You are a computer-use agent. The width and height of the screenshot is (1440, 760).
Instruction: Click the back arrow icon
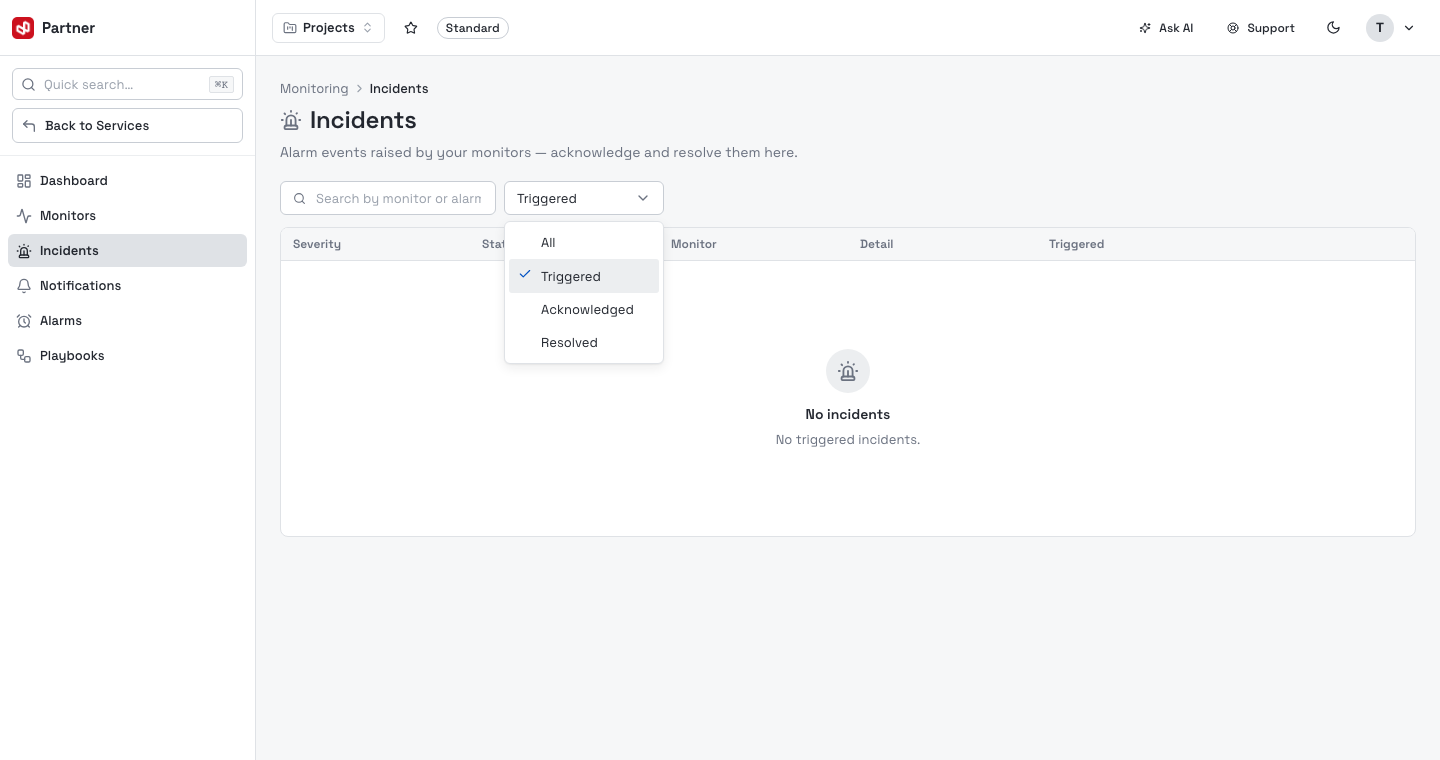click(29, 126)
